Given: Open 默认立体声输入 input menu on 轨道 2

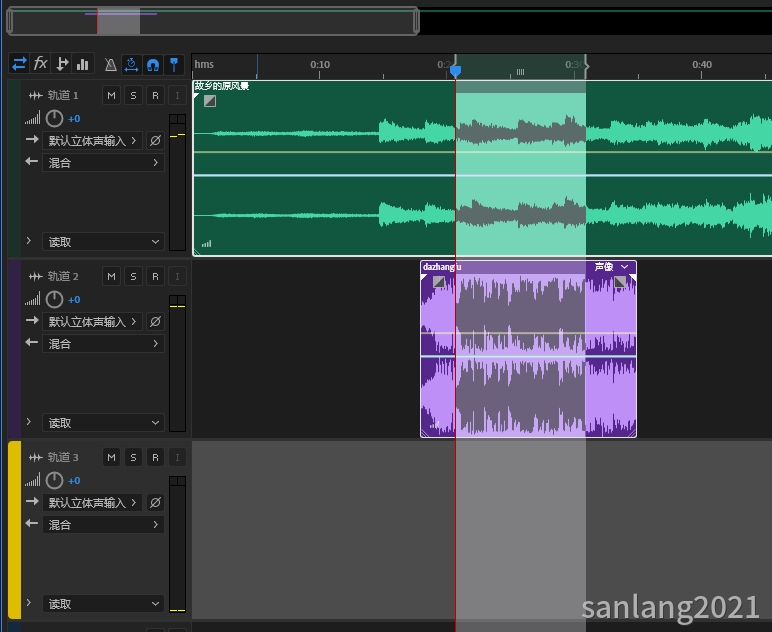Looking at the screenshot, I should [x=94, y=322].
